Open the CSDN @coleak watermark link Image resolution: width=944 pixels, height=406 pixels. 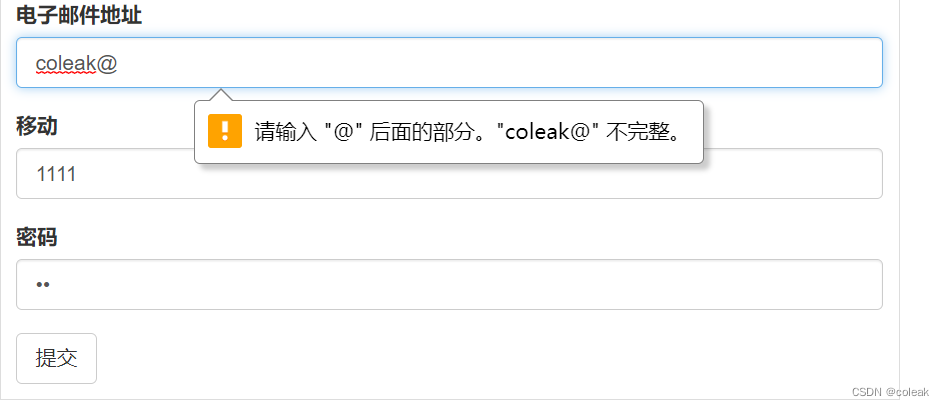[x=885, y=393]
